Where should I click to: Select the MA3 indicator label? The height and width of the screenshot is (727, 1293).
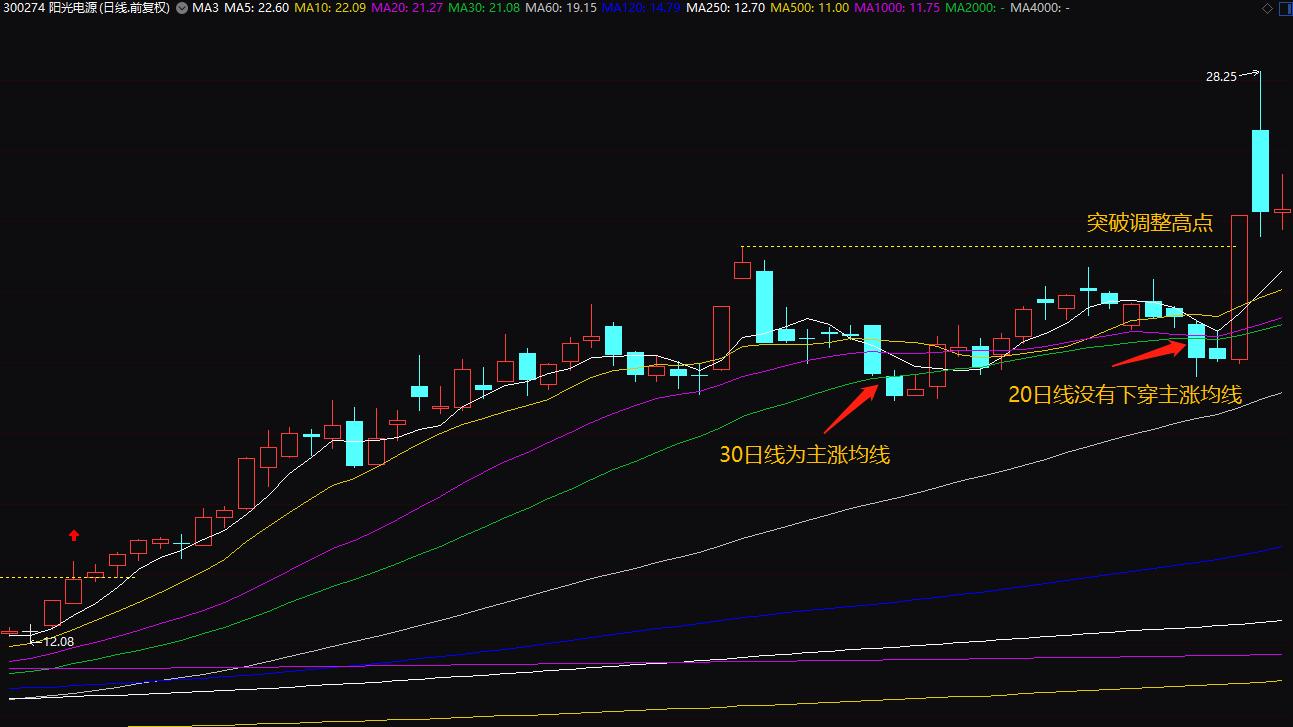pos(205,8)
